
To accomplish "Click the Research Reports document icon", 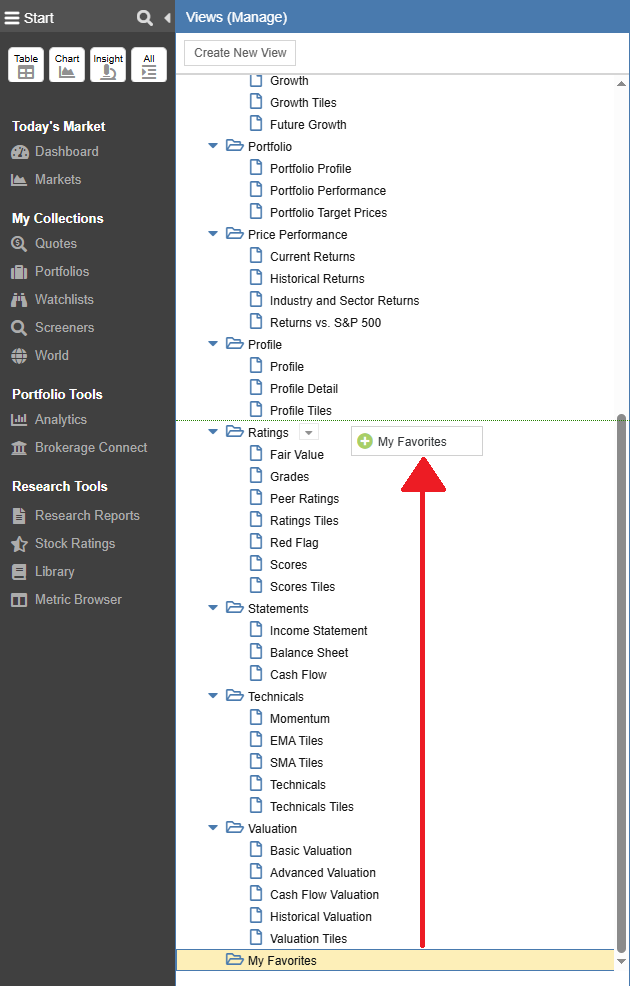I will 20,516.
